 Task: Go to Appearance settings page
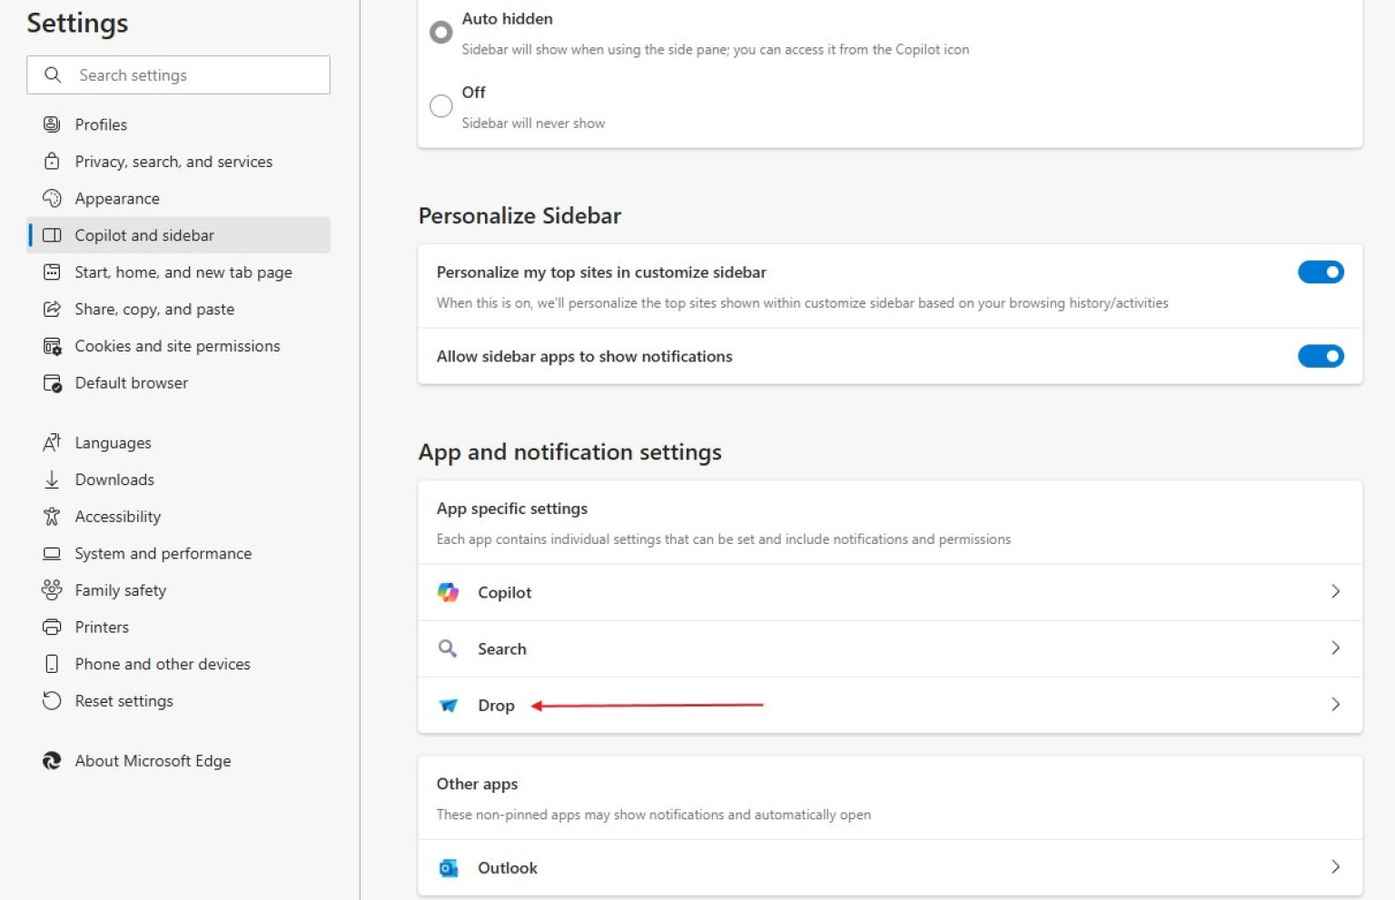click(117, 198)
